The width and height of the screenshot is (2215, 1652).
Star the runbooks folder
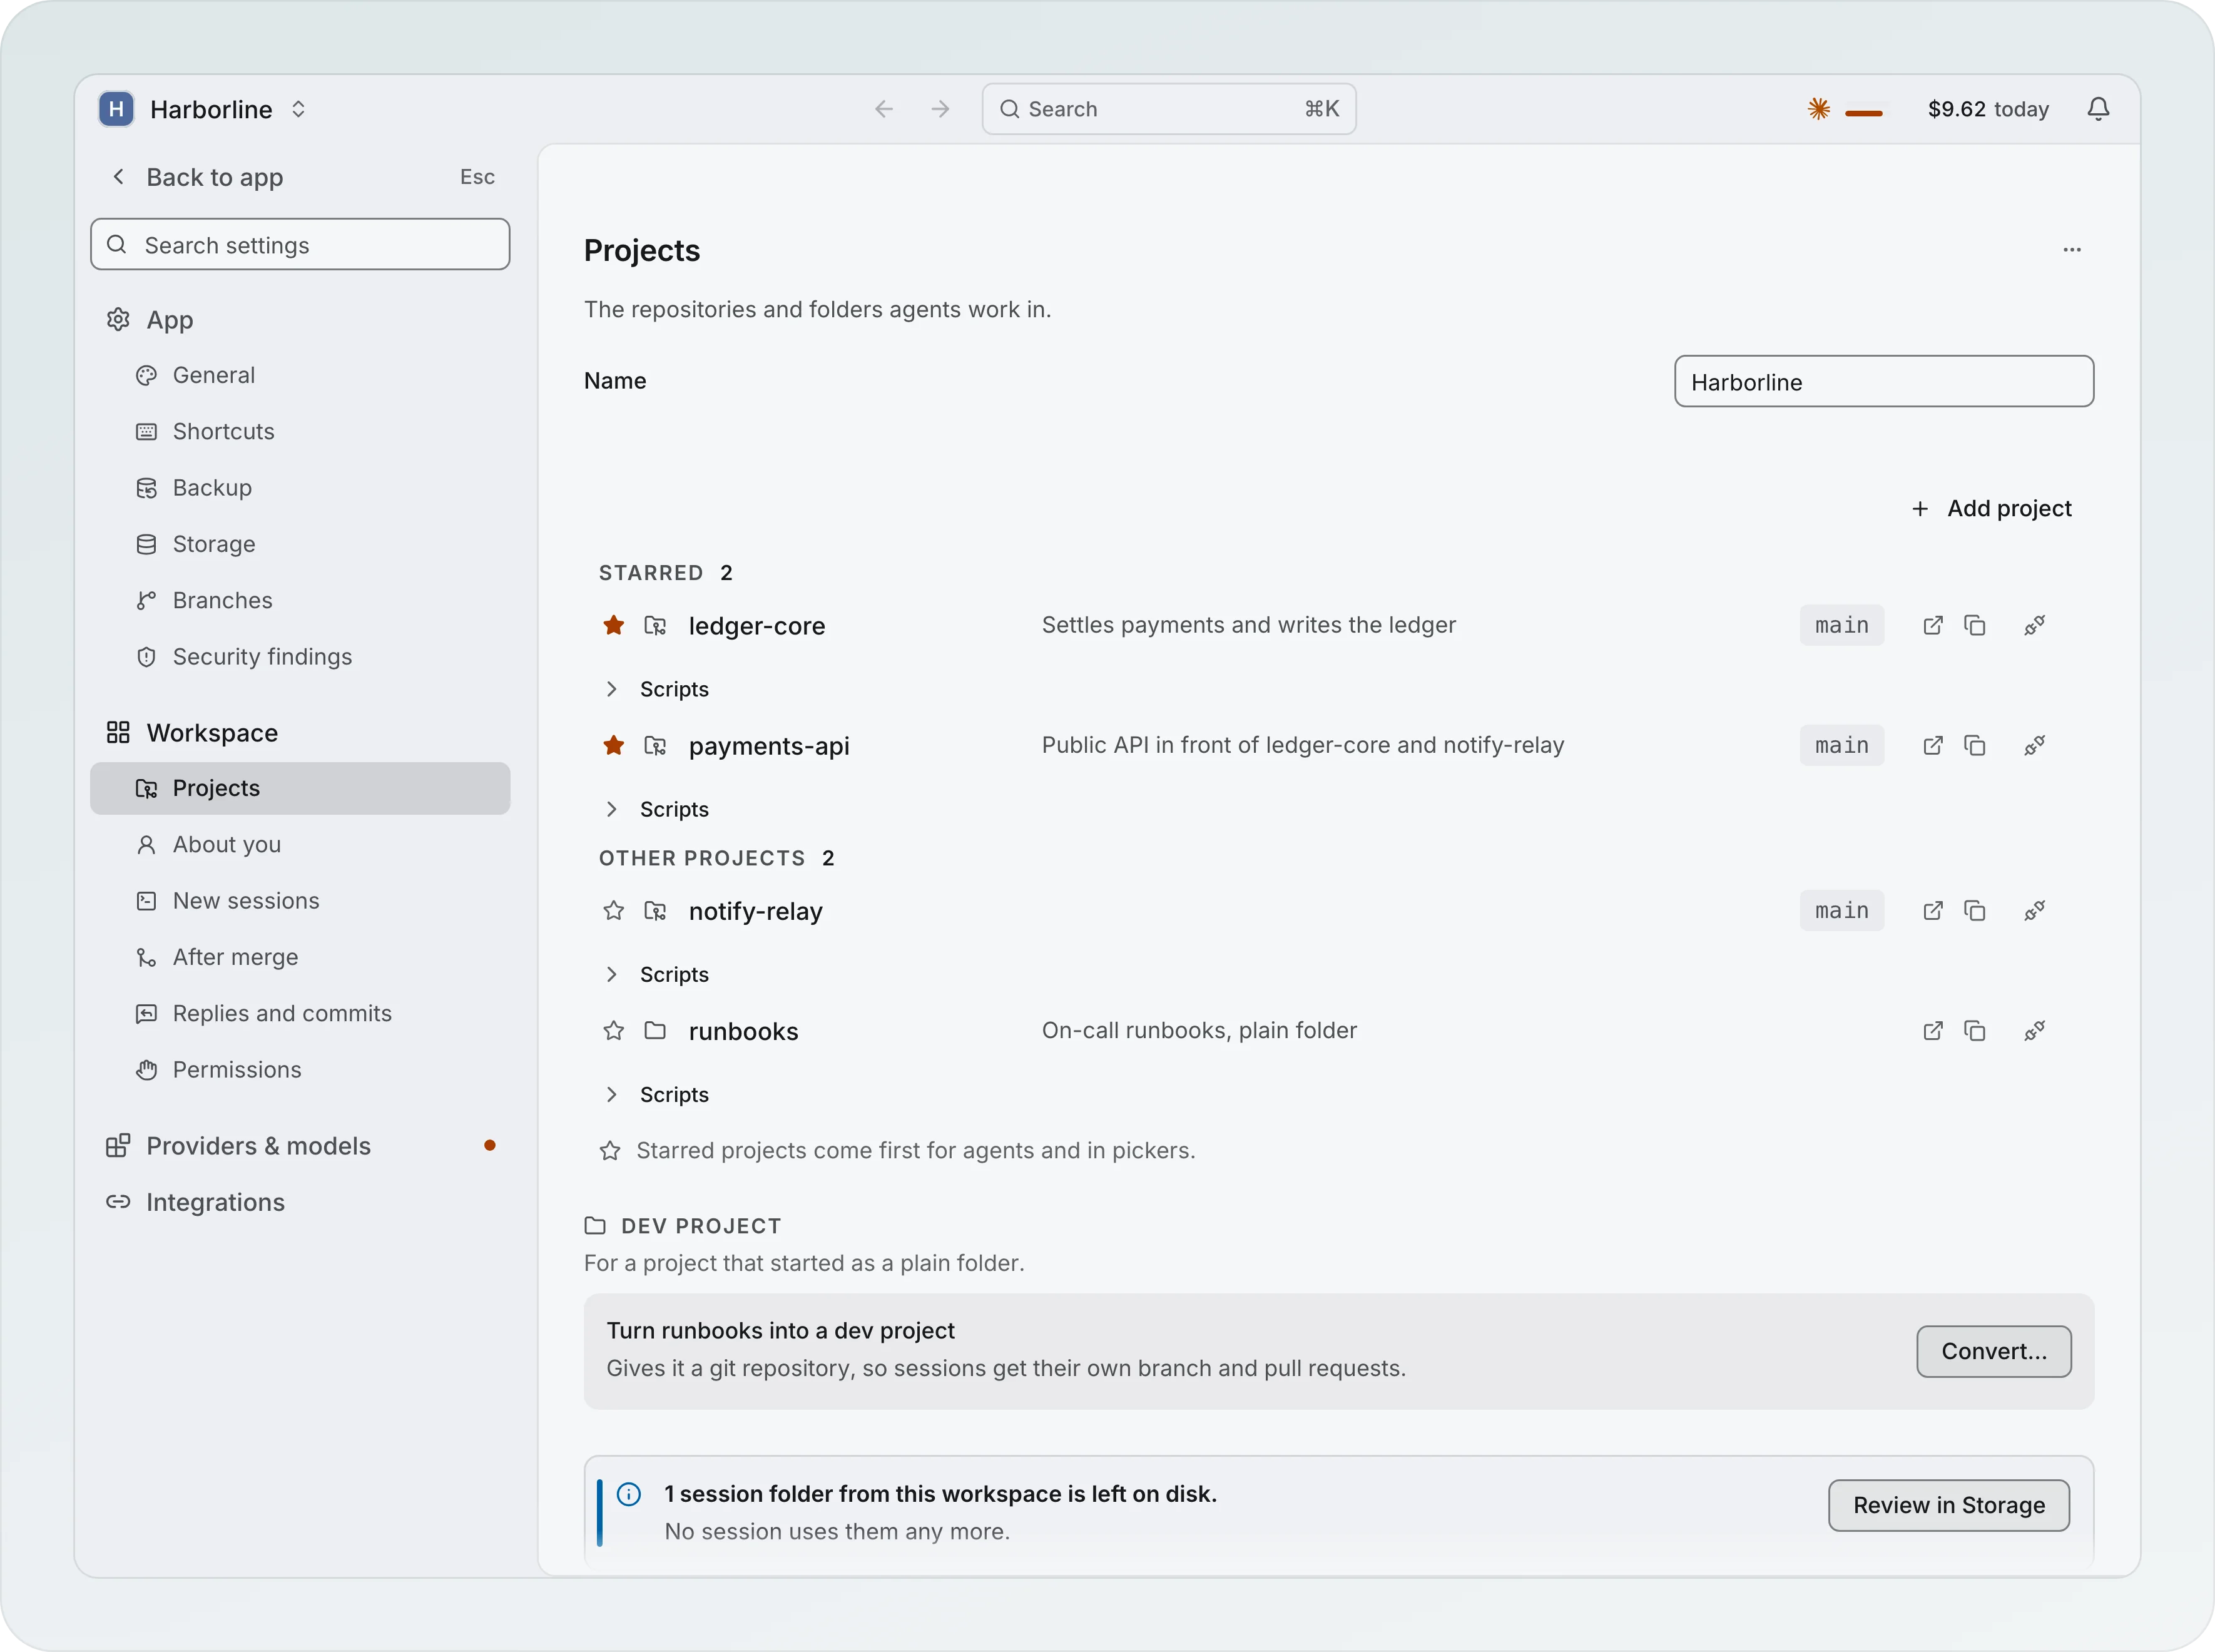(613, 1031)
